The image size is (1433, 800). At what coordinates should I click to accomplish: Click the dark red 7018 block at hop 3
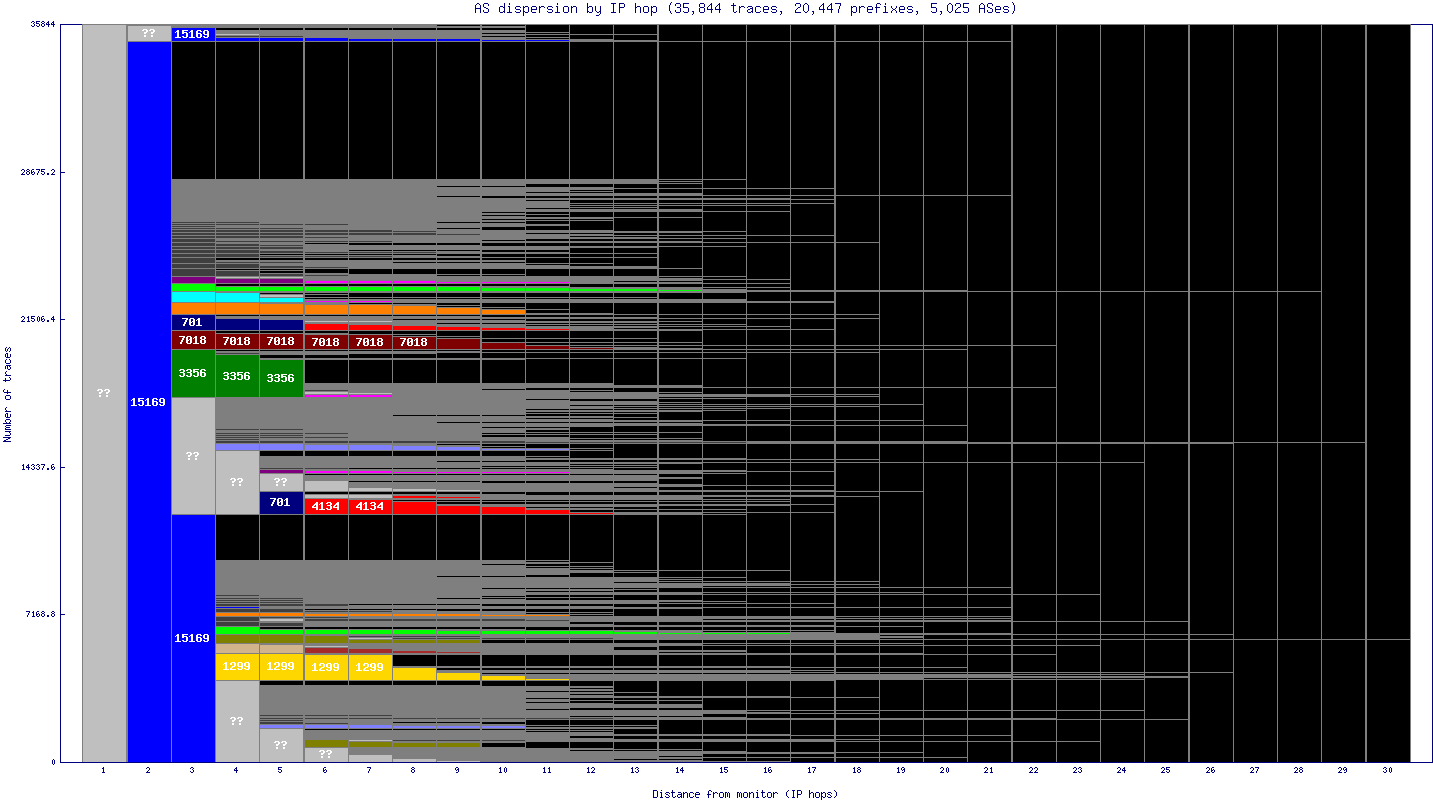click(x=193, y=340)
